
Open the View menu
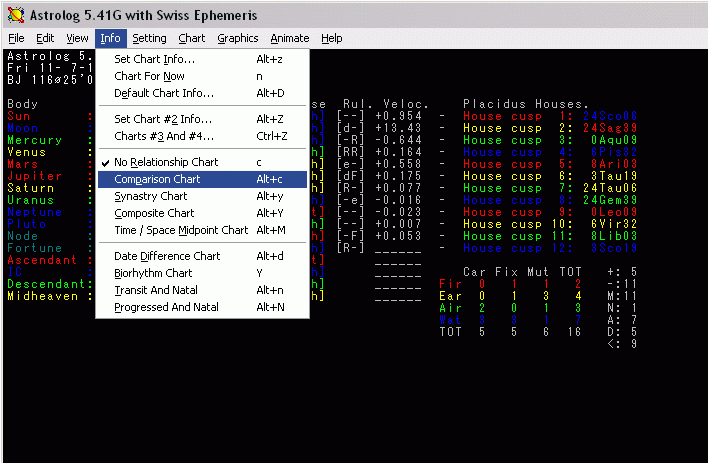coord(77,38)
